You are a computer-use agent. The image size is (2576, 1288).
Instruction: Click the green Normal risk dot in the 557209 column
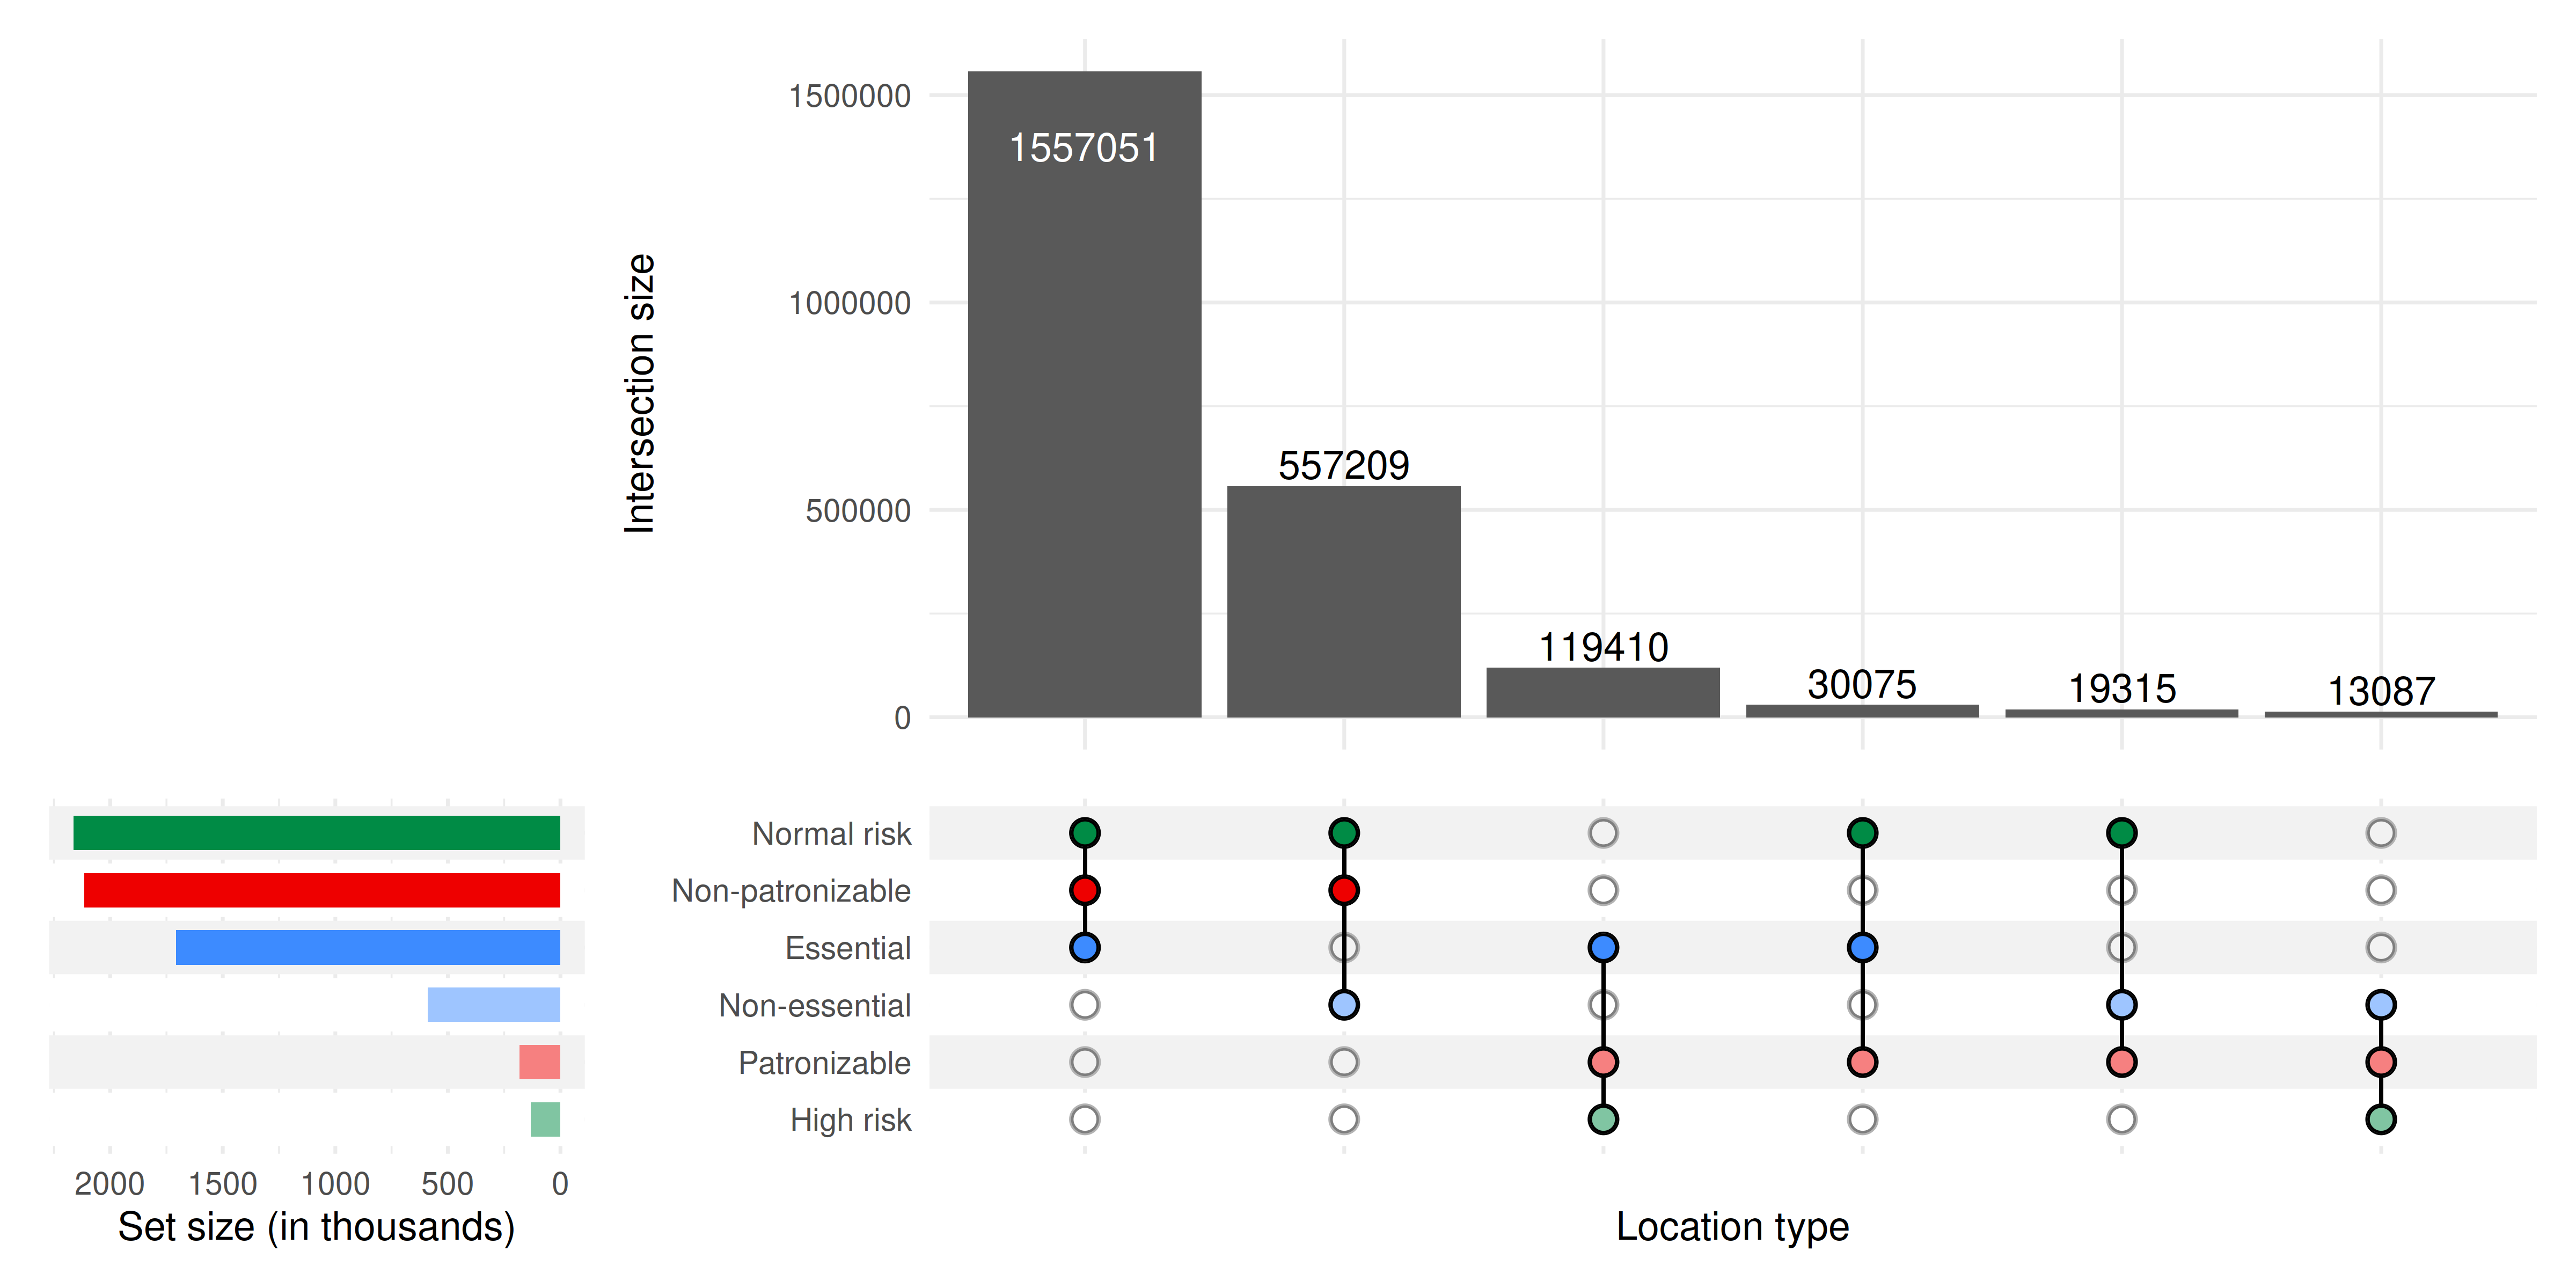click(1343, 833)
